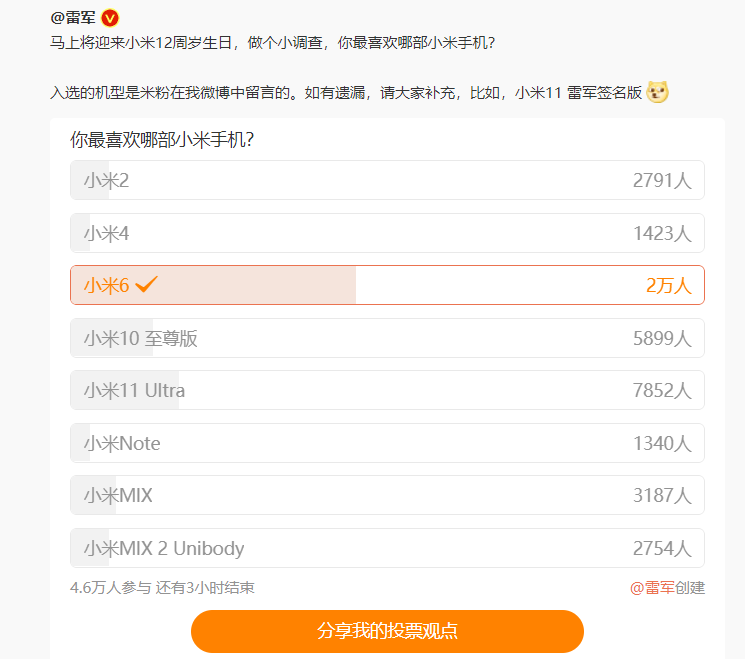
Task: Select the 小米4 poll option
Action: [387, 233]
